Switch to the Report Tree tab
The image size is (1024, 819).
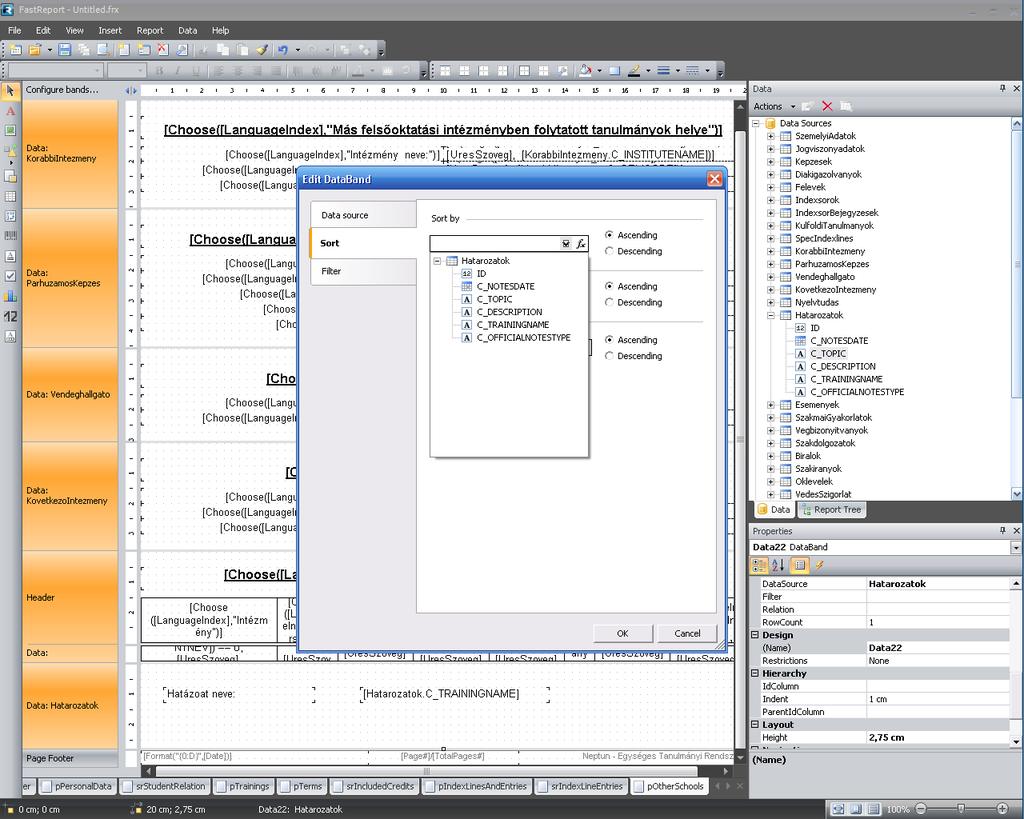coord(831,509)
